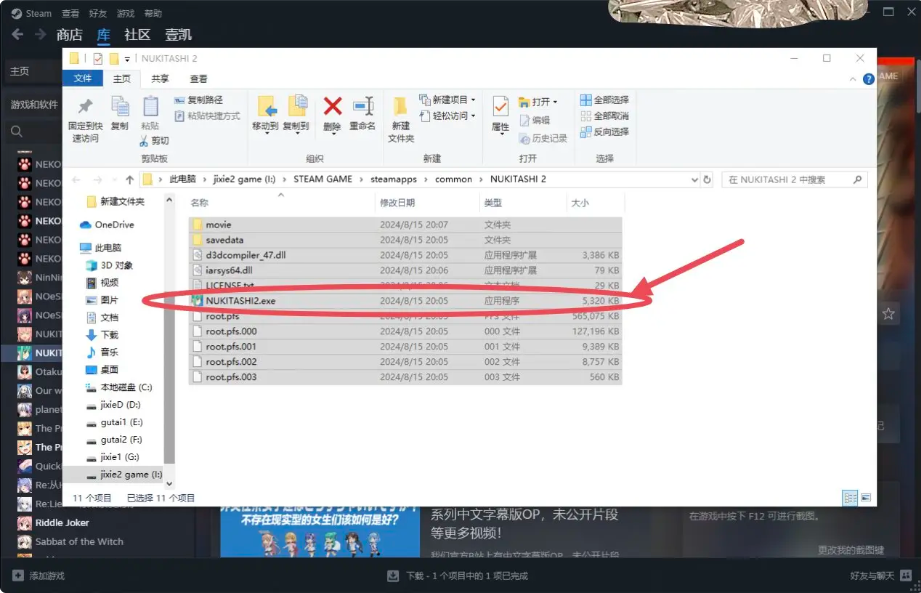The image size is (921, 593).
Task: Click the Copy icon in Clipboard group
Action: tap(120, 109)
